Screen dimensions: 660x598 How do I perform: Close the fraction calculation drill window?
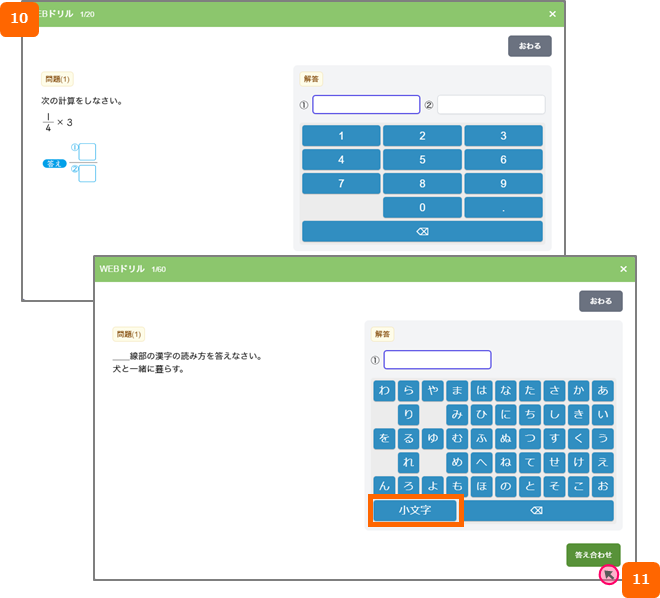click(552, 14)
